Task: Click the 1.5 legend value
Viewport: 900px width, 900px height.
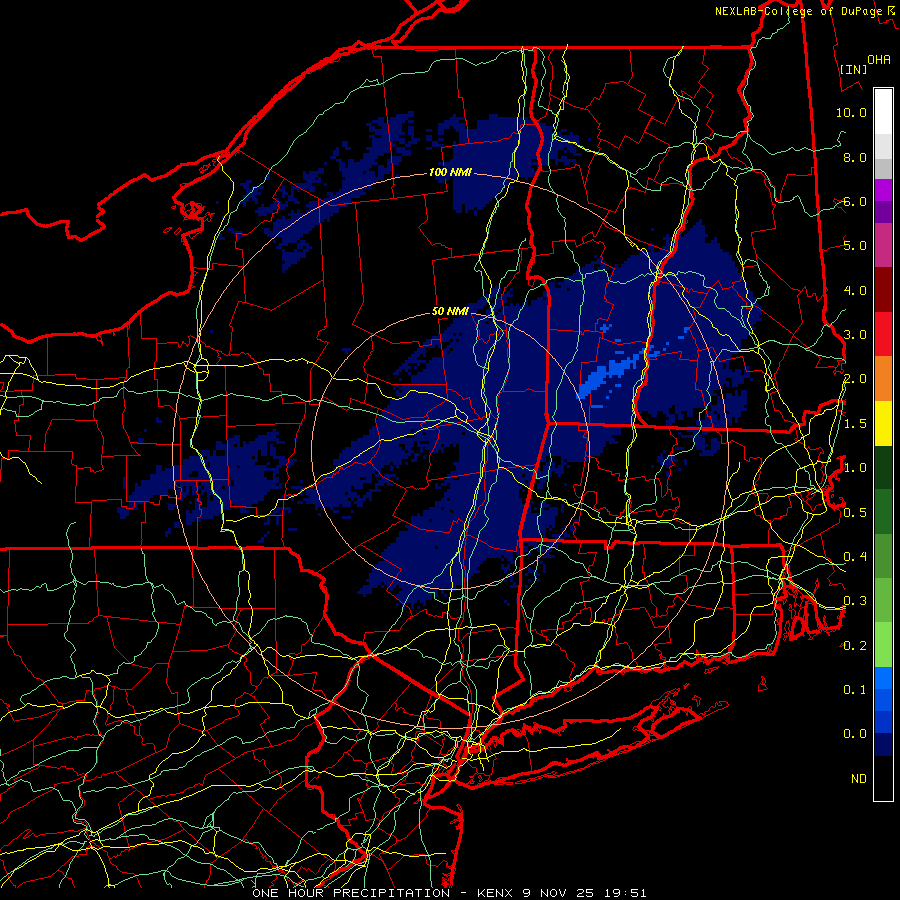Action: point(855,424)
